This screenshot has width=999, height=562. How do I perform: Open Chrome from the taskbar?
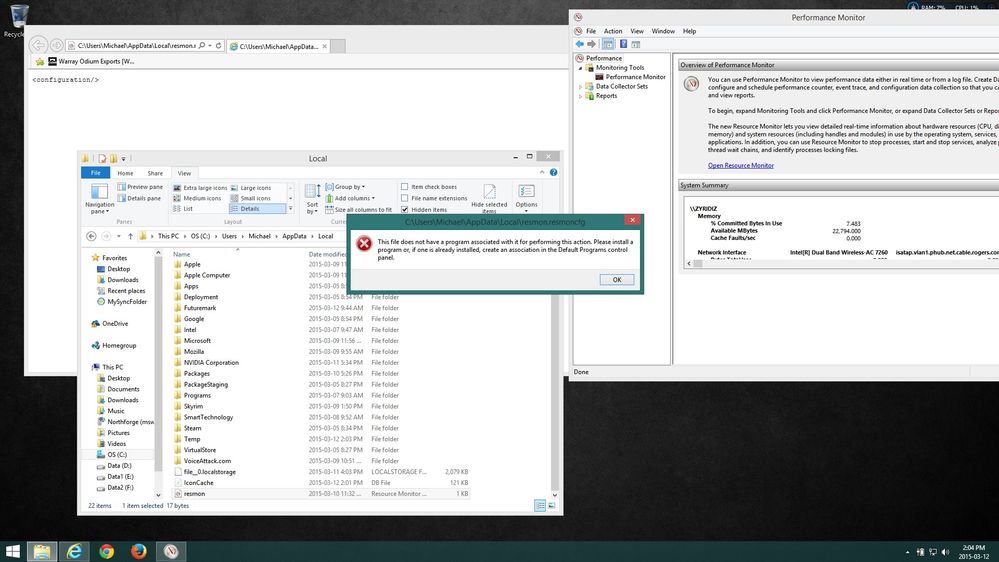[106, 551]
